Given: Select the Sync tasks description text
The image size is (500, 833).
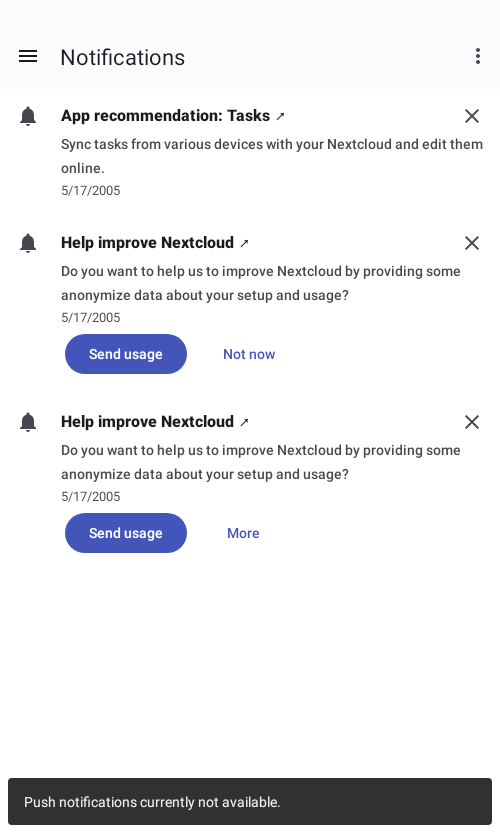Looking at the screenshot, I should (x=272, y=156).
